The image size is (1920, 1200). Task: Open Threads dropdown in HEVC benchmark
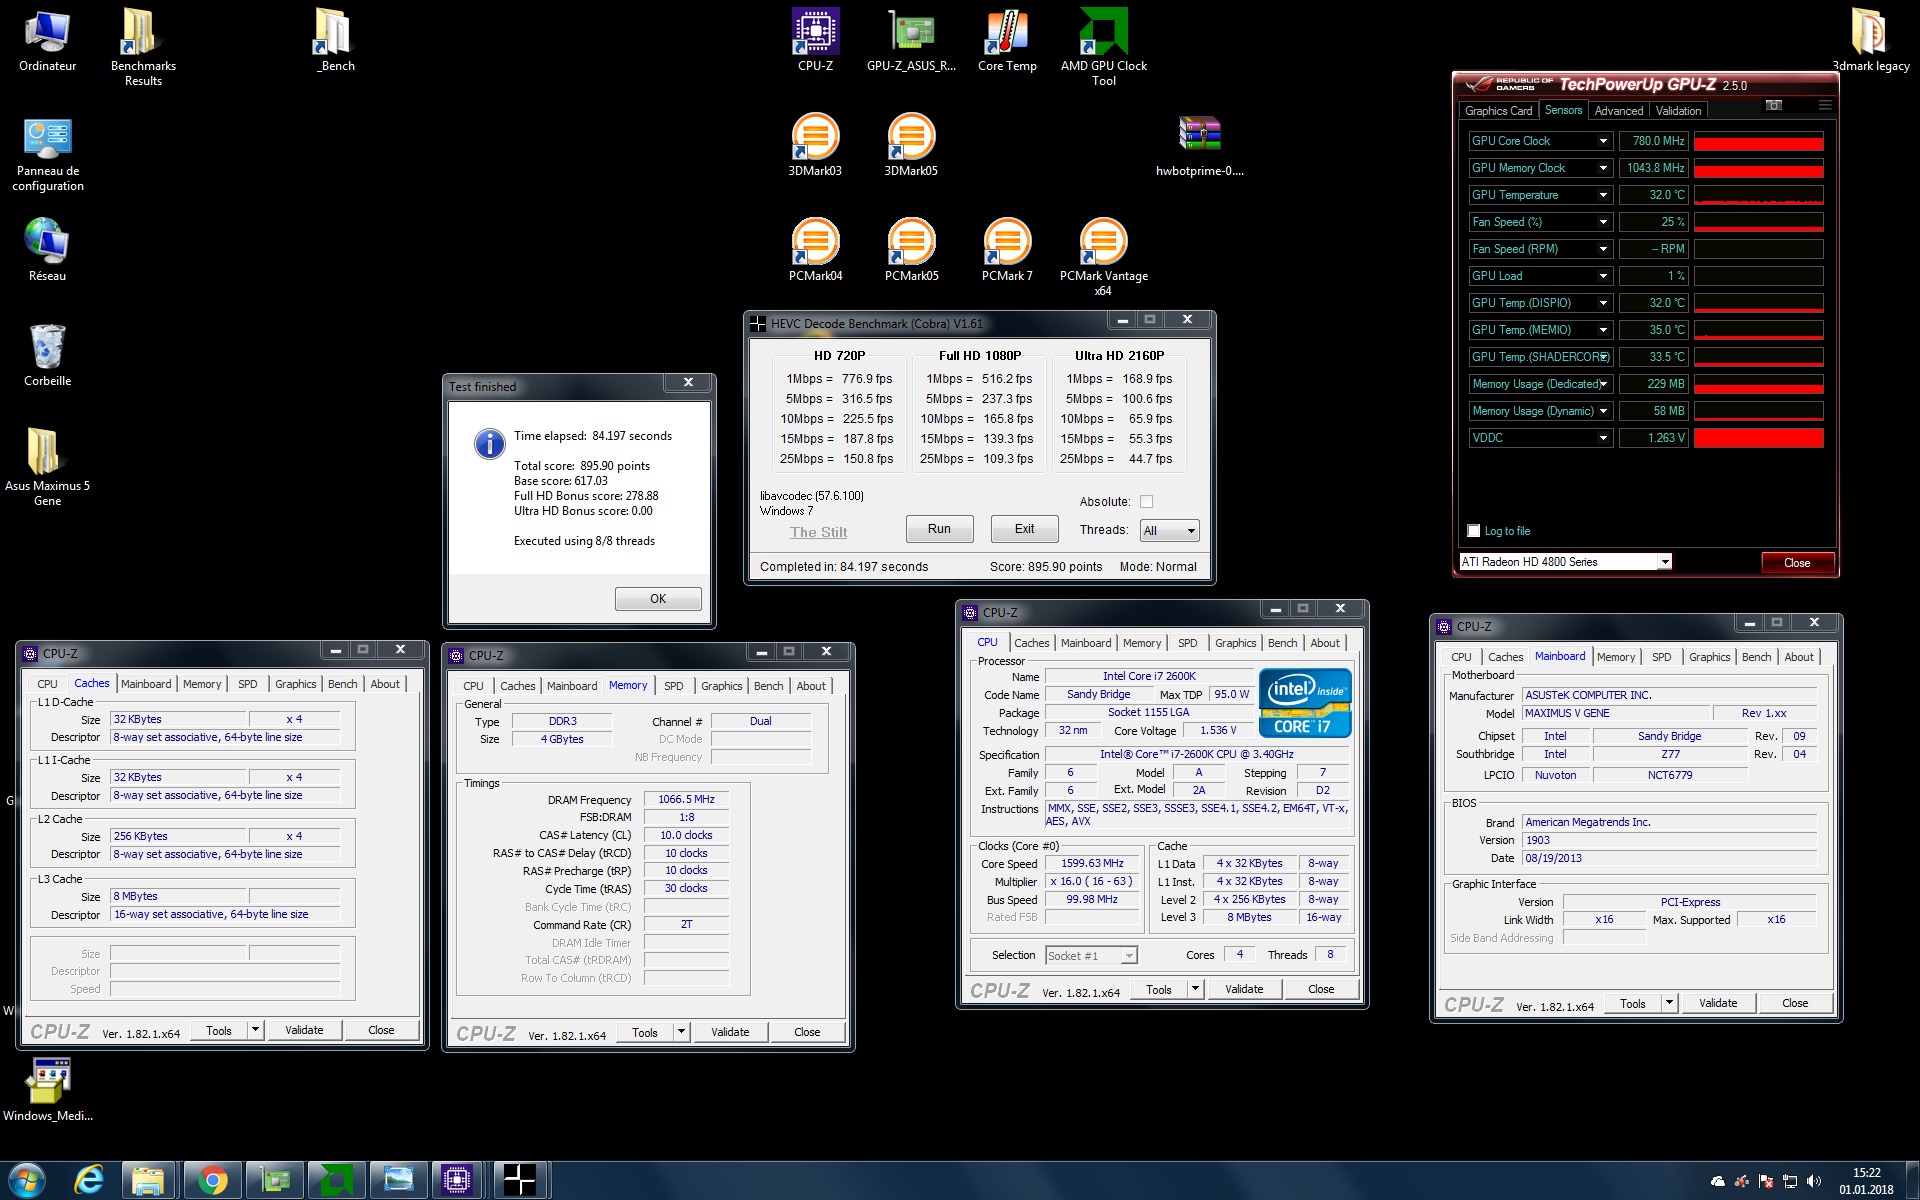pyautogui.click(x=1169, y=531)
